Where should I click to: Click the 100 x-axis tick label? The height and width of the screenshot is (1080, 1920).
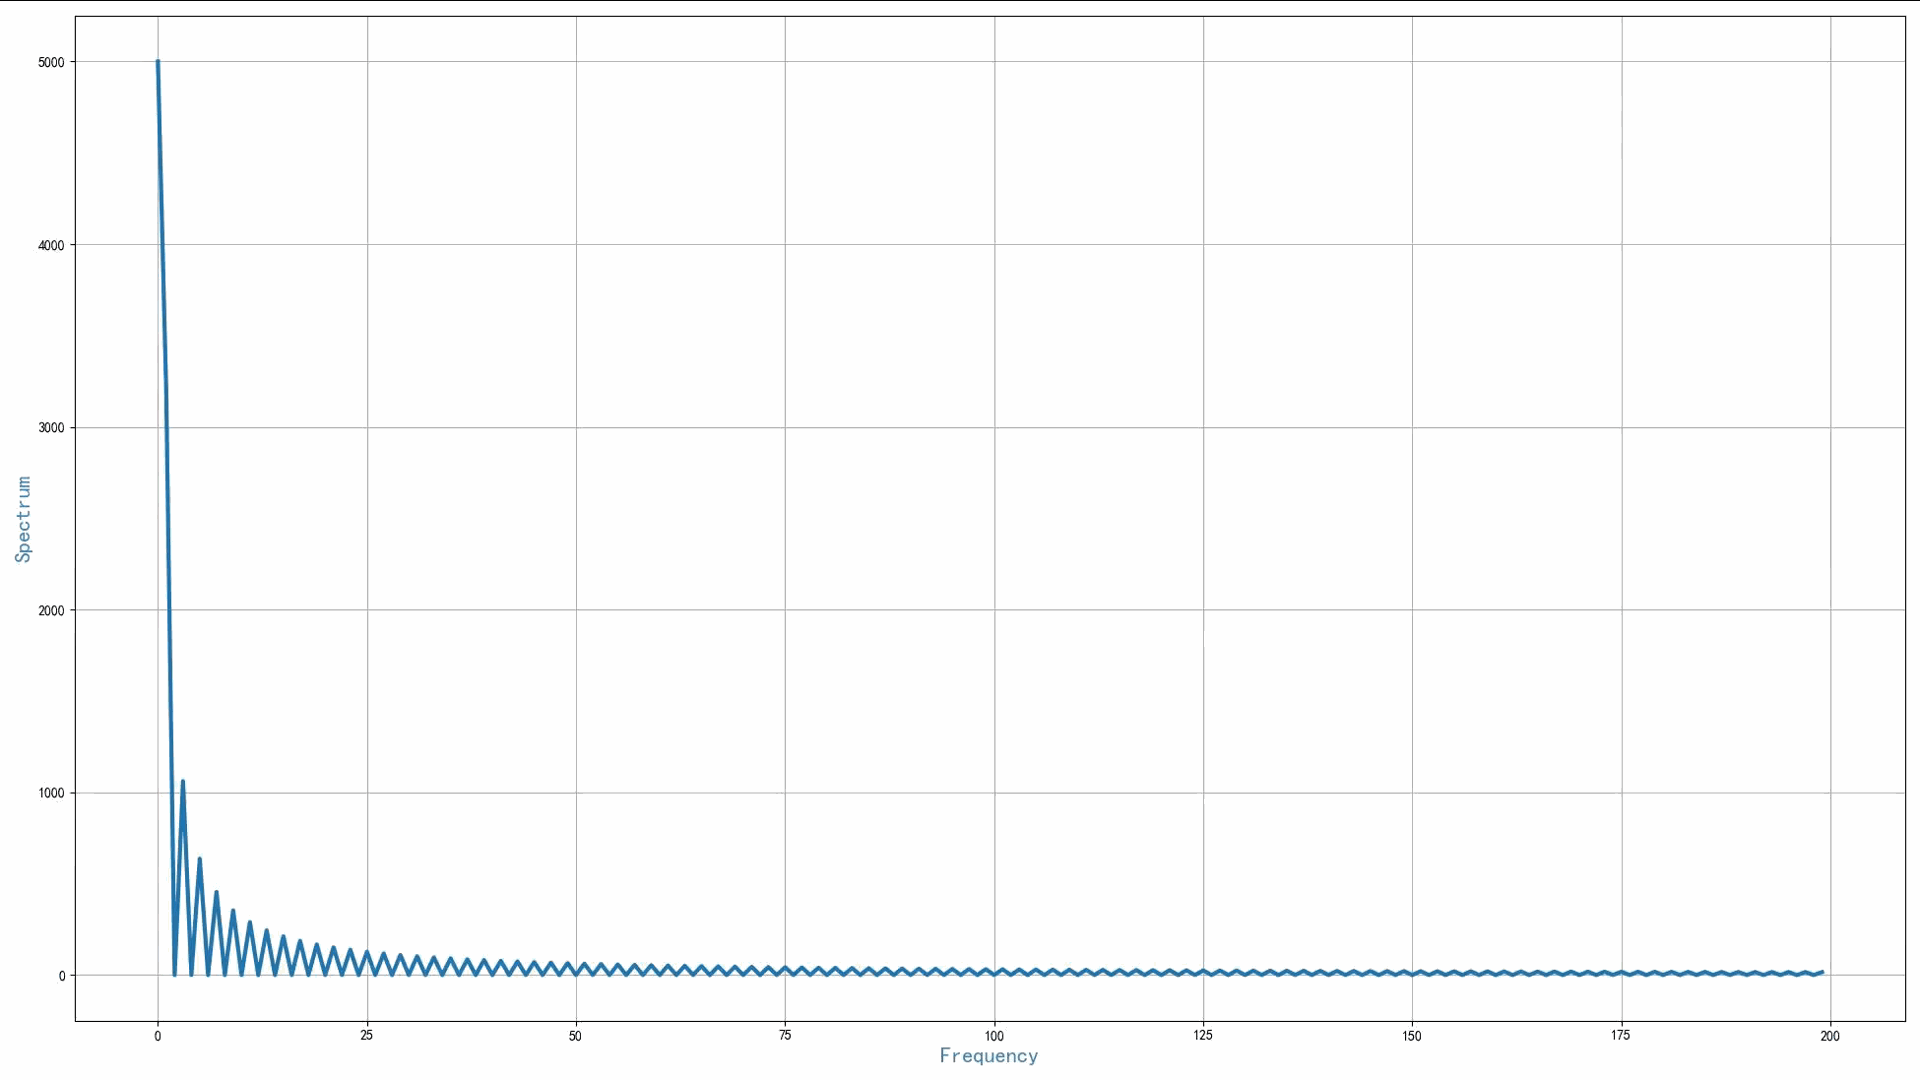(x=994, y=1036)
